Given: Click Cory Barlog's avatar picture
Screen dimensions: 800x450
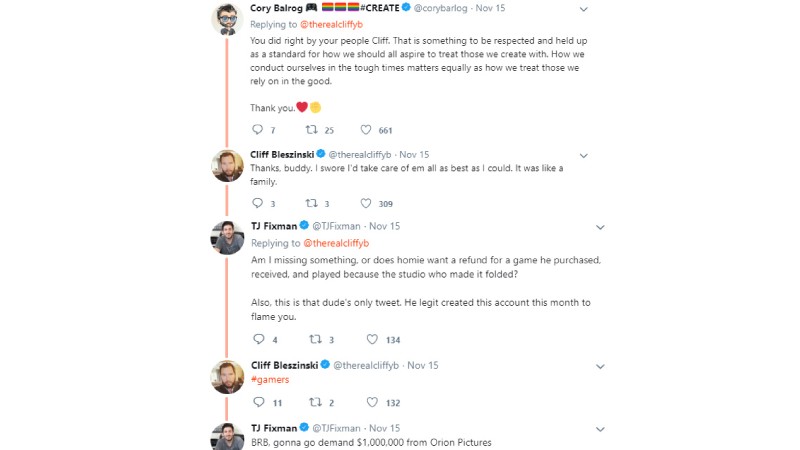Looking at the screenshot, I should pyautogui.click(x=228, y=19).
